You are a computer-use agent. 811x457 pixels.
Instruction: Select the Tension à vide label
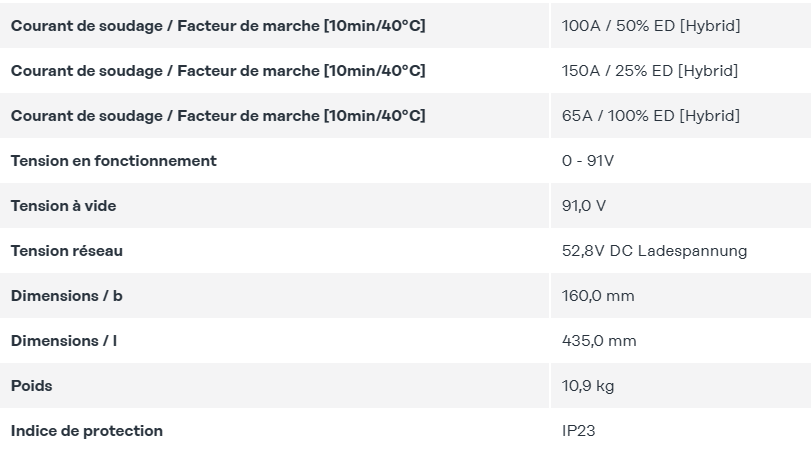click(x=63, y=206)
